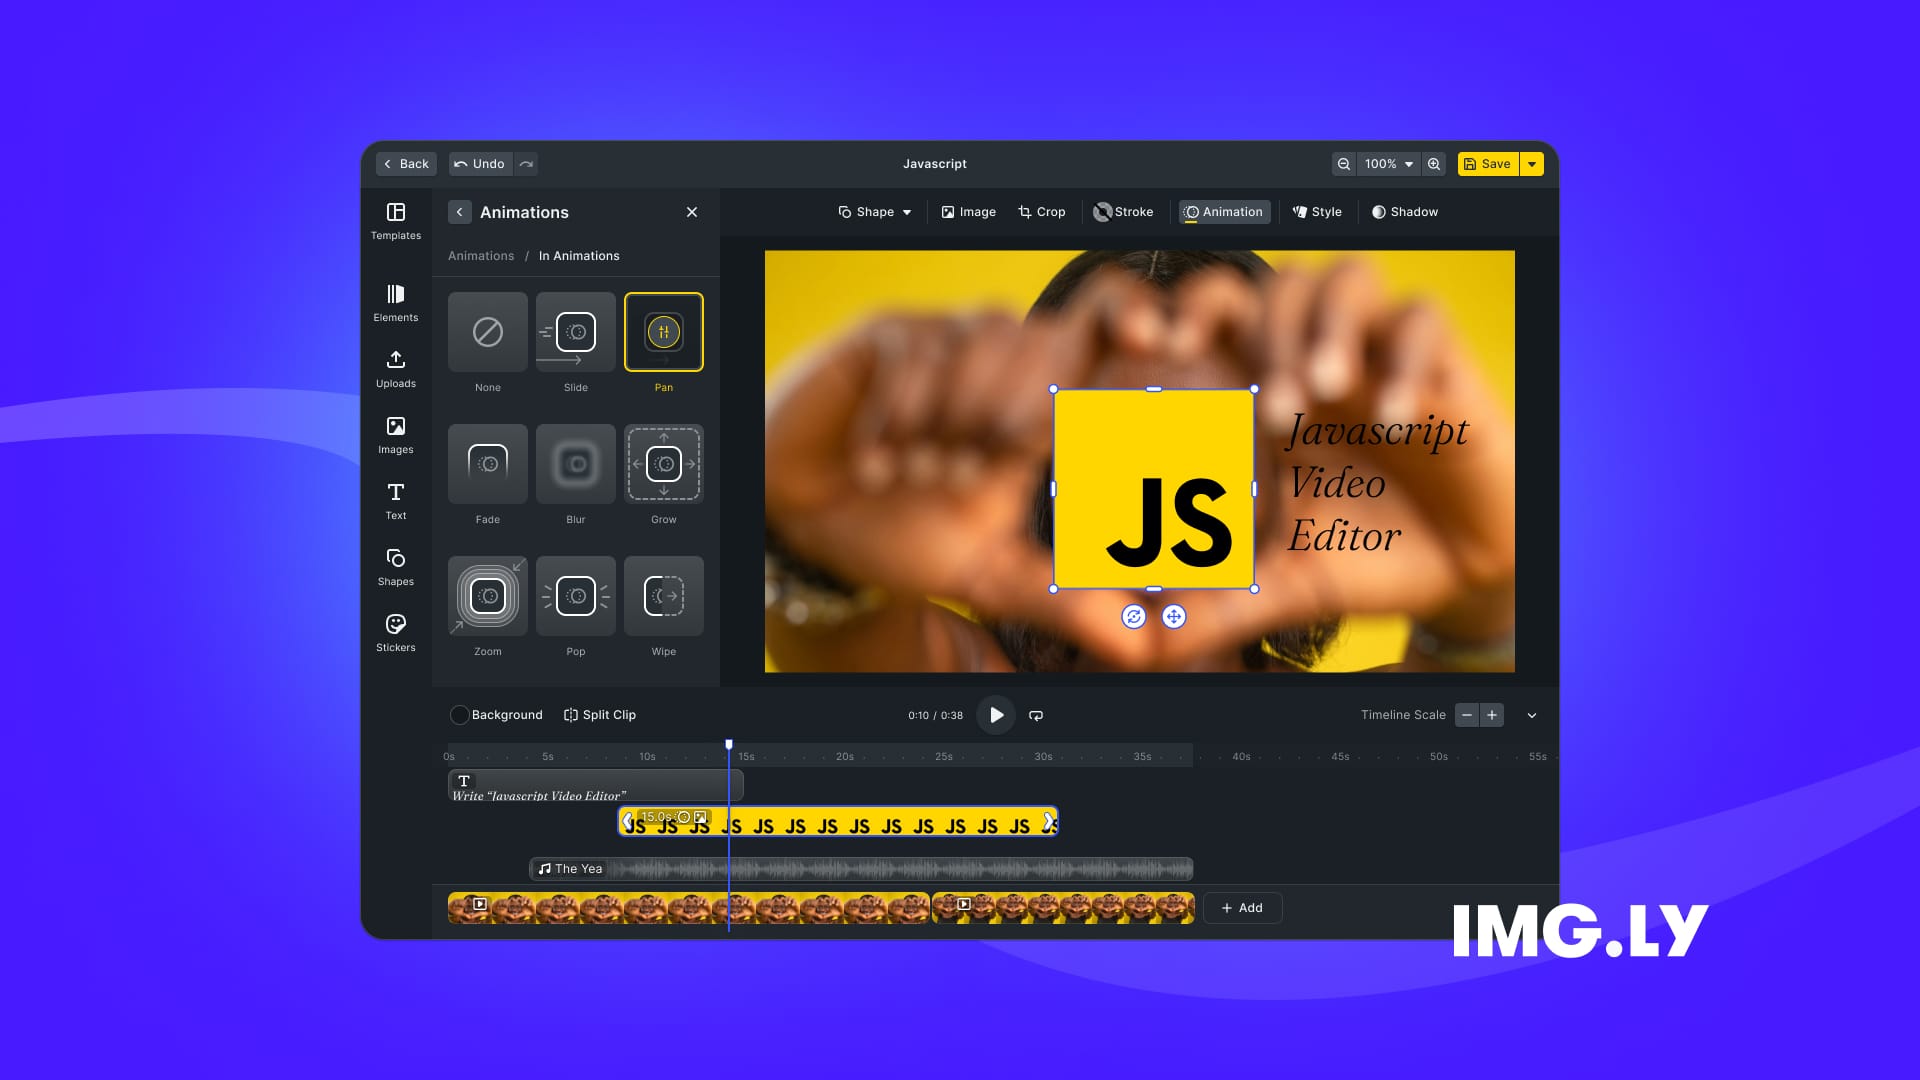The width and height of the screenshot is (1920, 1080).
Task: Click the Stroke tab in properties
Action: tap(1122, 212)
